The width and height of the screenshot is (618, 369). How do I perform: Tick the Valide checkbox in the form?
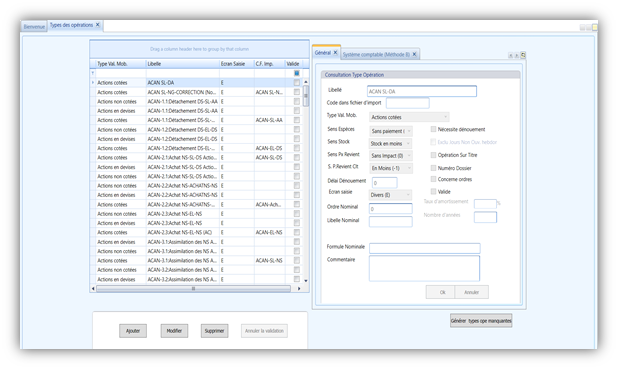point(434,192)
